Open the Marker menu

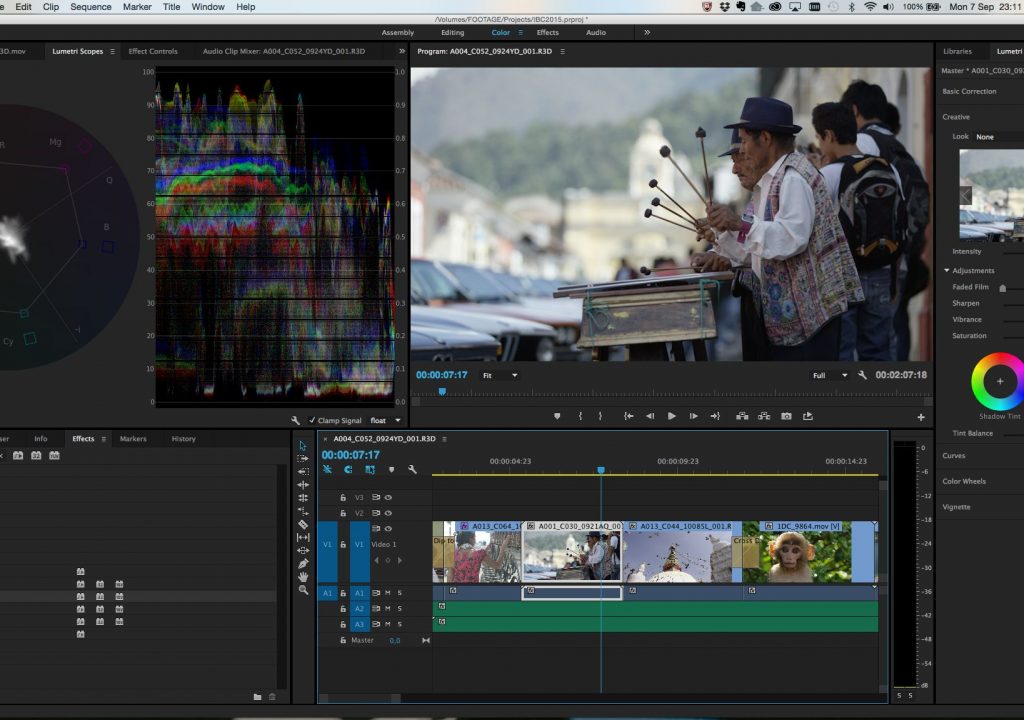pyautogui.click(x=137, y=7)
